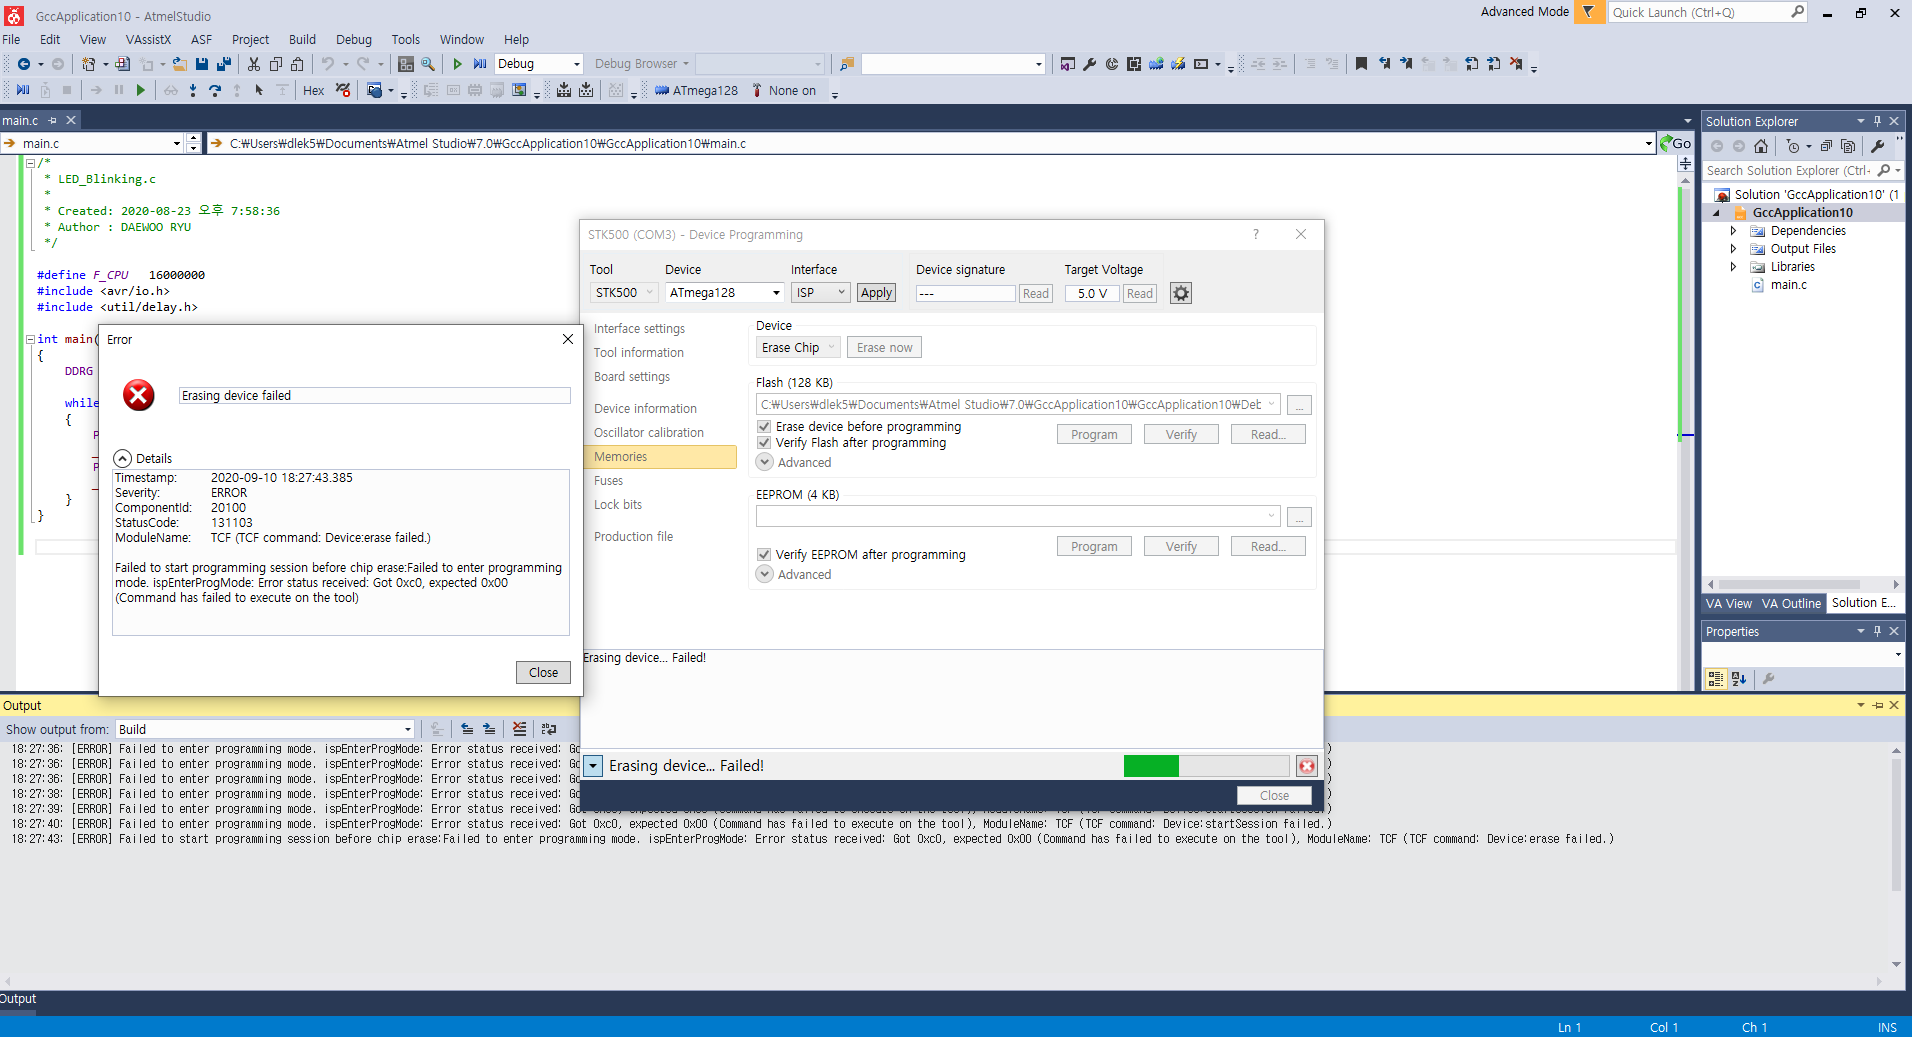
Task: Click the Hex display toolbar button
Action: pyautogui.click(x=313, y=91)
